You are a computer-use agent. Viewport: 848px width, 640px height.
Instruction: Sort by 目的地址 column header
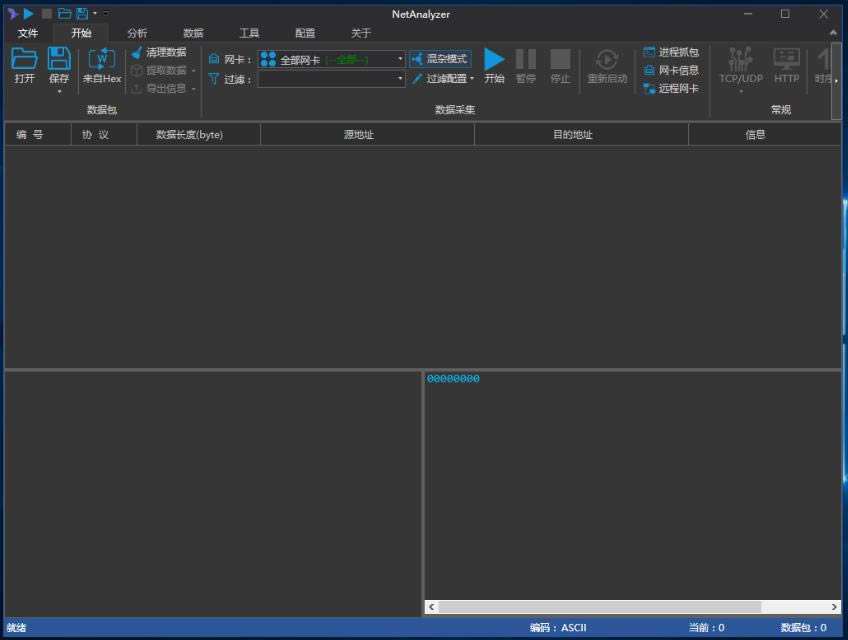pyautogui.click(x=581, y=134)
